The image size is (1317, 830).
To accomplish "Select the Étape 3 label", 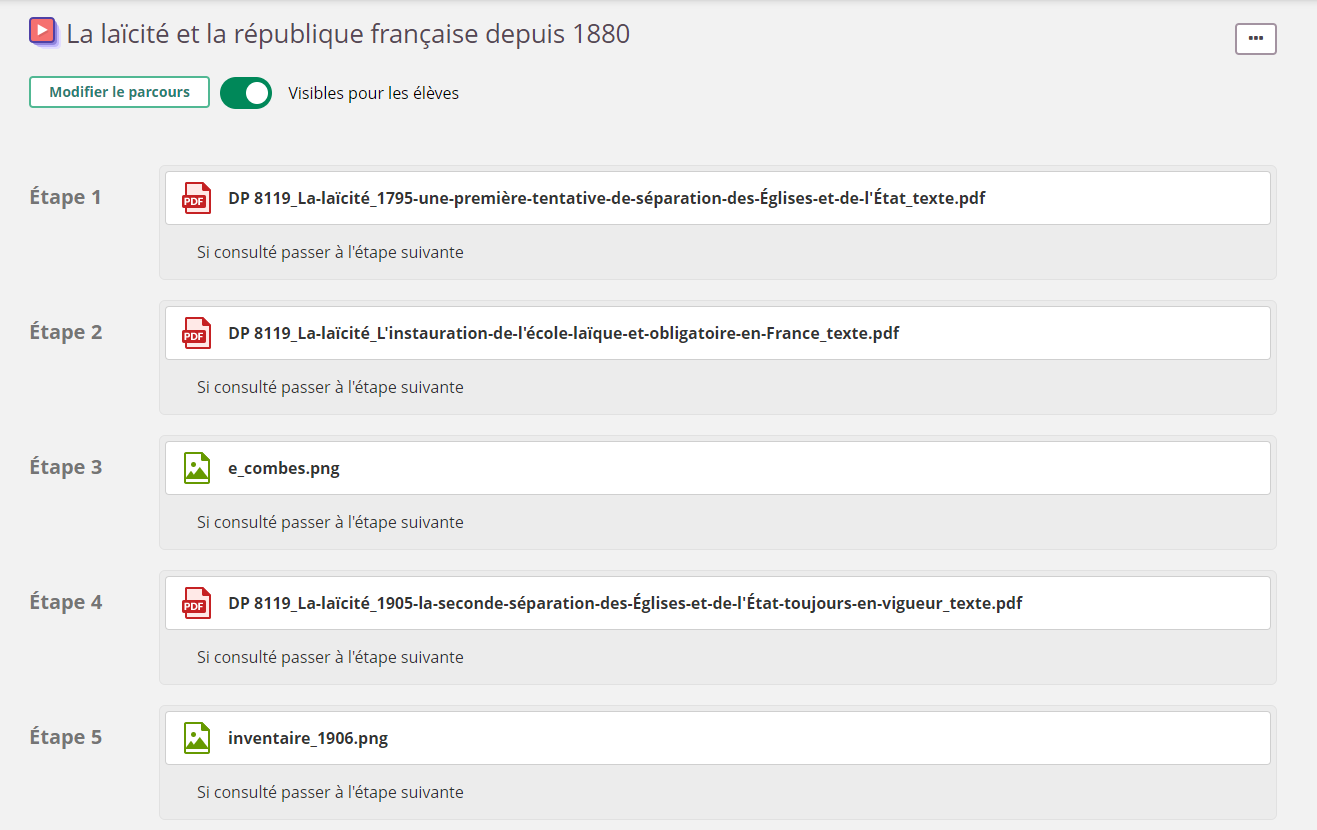I will 66,467.
